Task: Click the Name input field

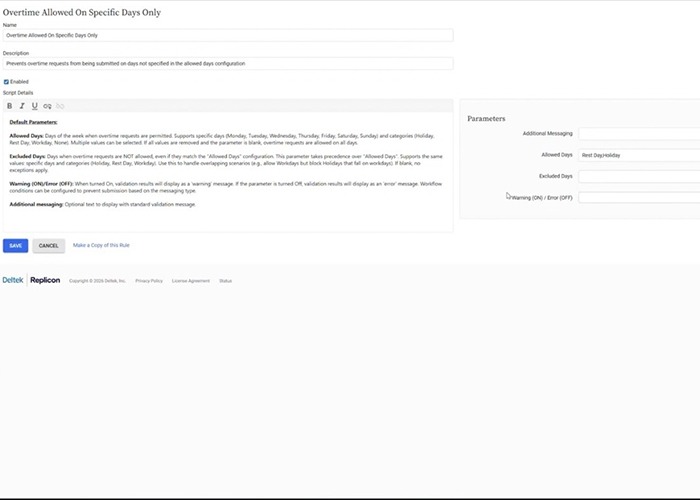Action: click(228, 35)
